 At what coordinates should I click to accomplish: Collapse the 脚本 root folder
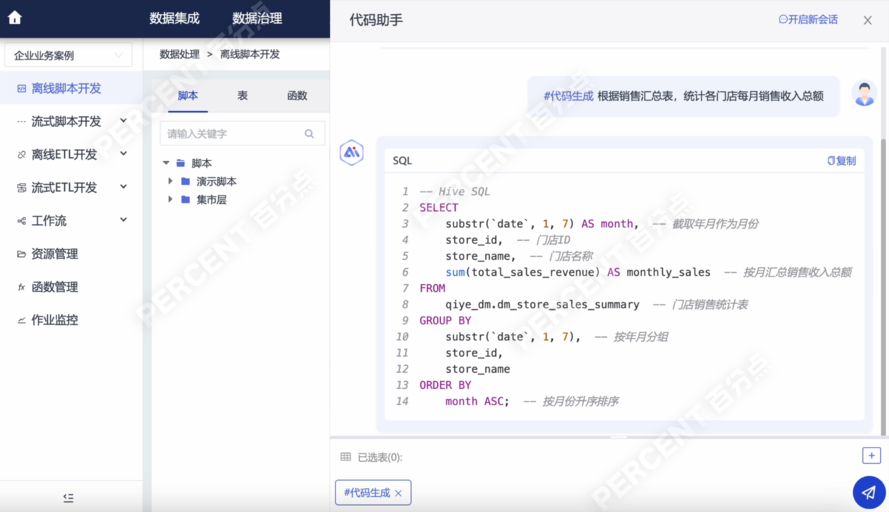166,163
